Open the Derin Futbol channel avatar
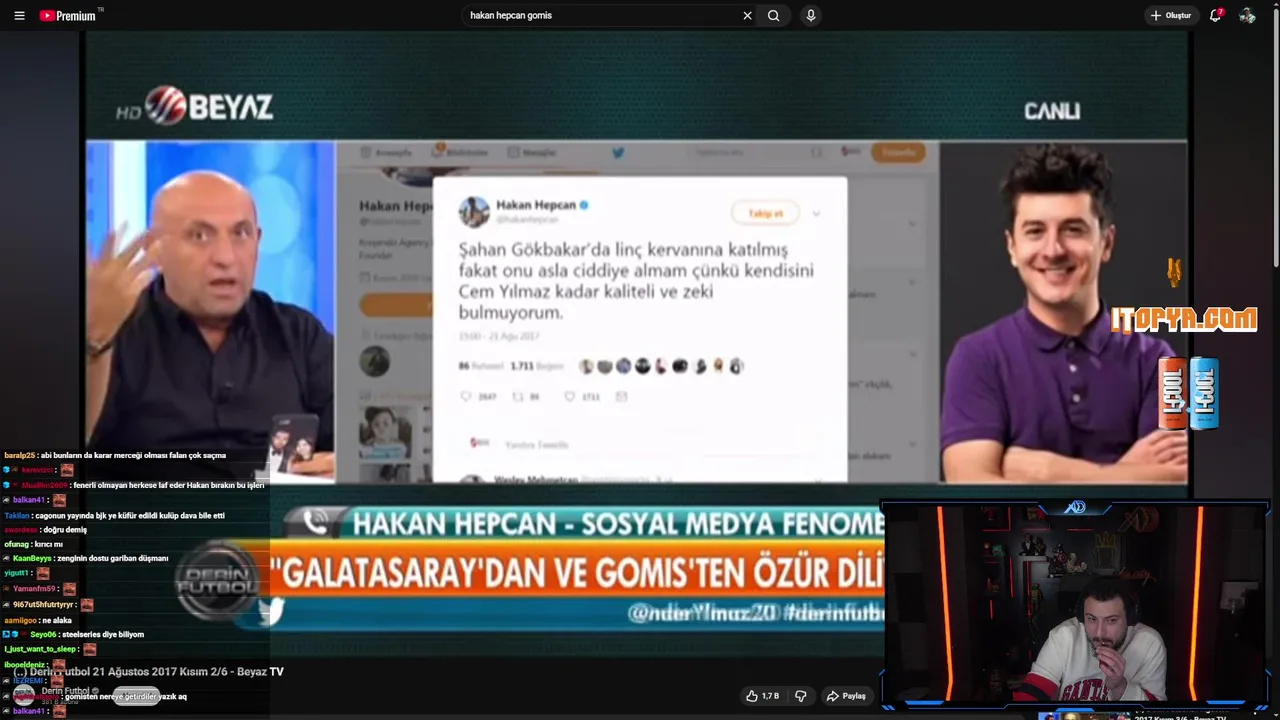The width and height of the screenshot is (1280, 720). [x=24, y=695]
